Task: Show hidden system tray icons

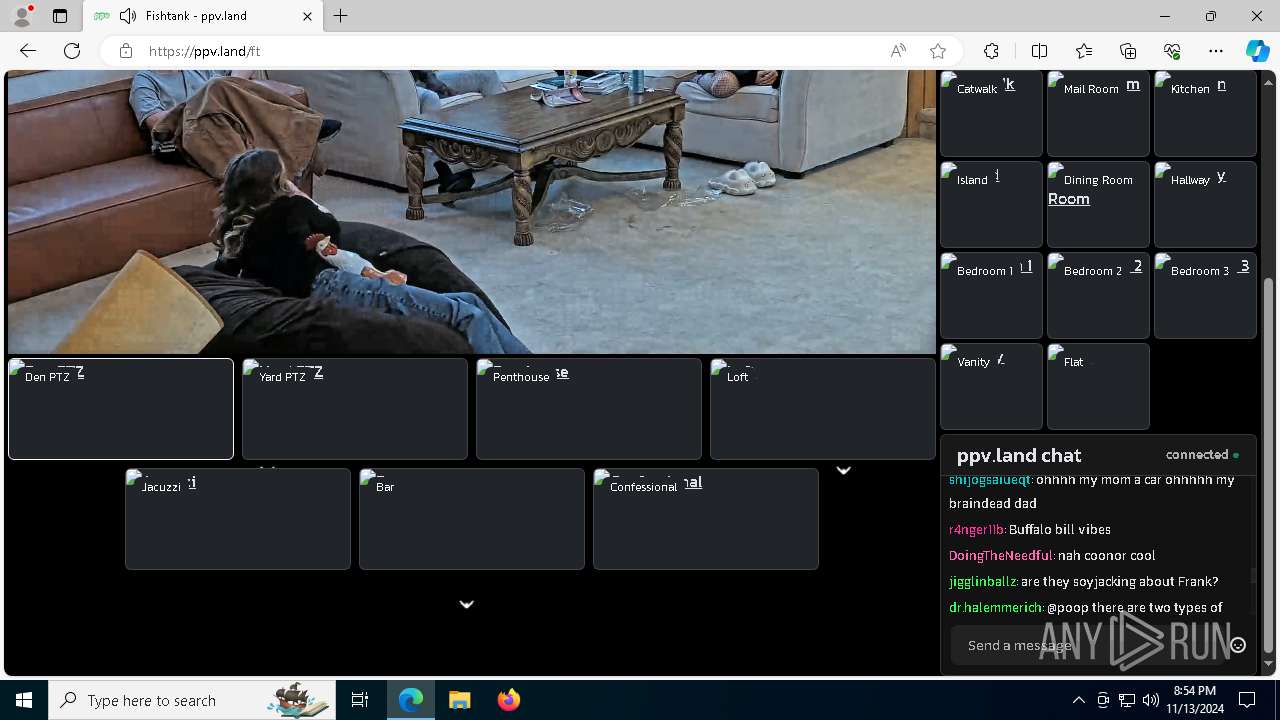Action: click(1079, 700)
